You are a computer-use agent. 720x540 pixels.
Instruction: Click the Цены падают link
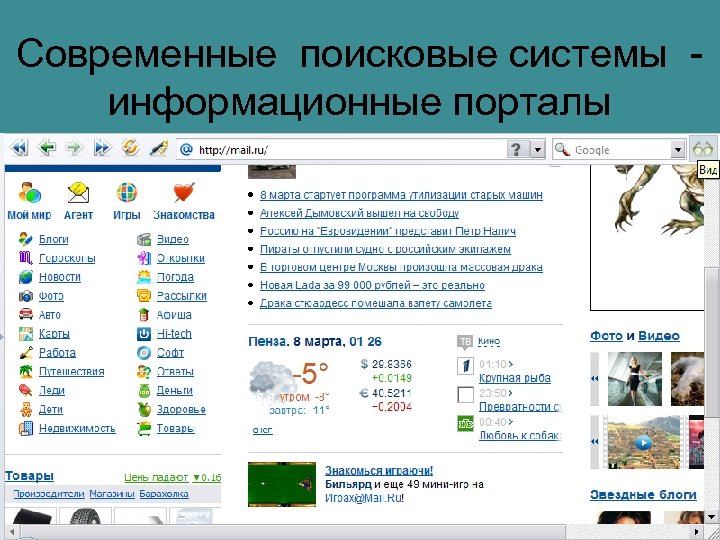coord(156,478)
